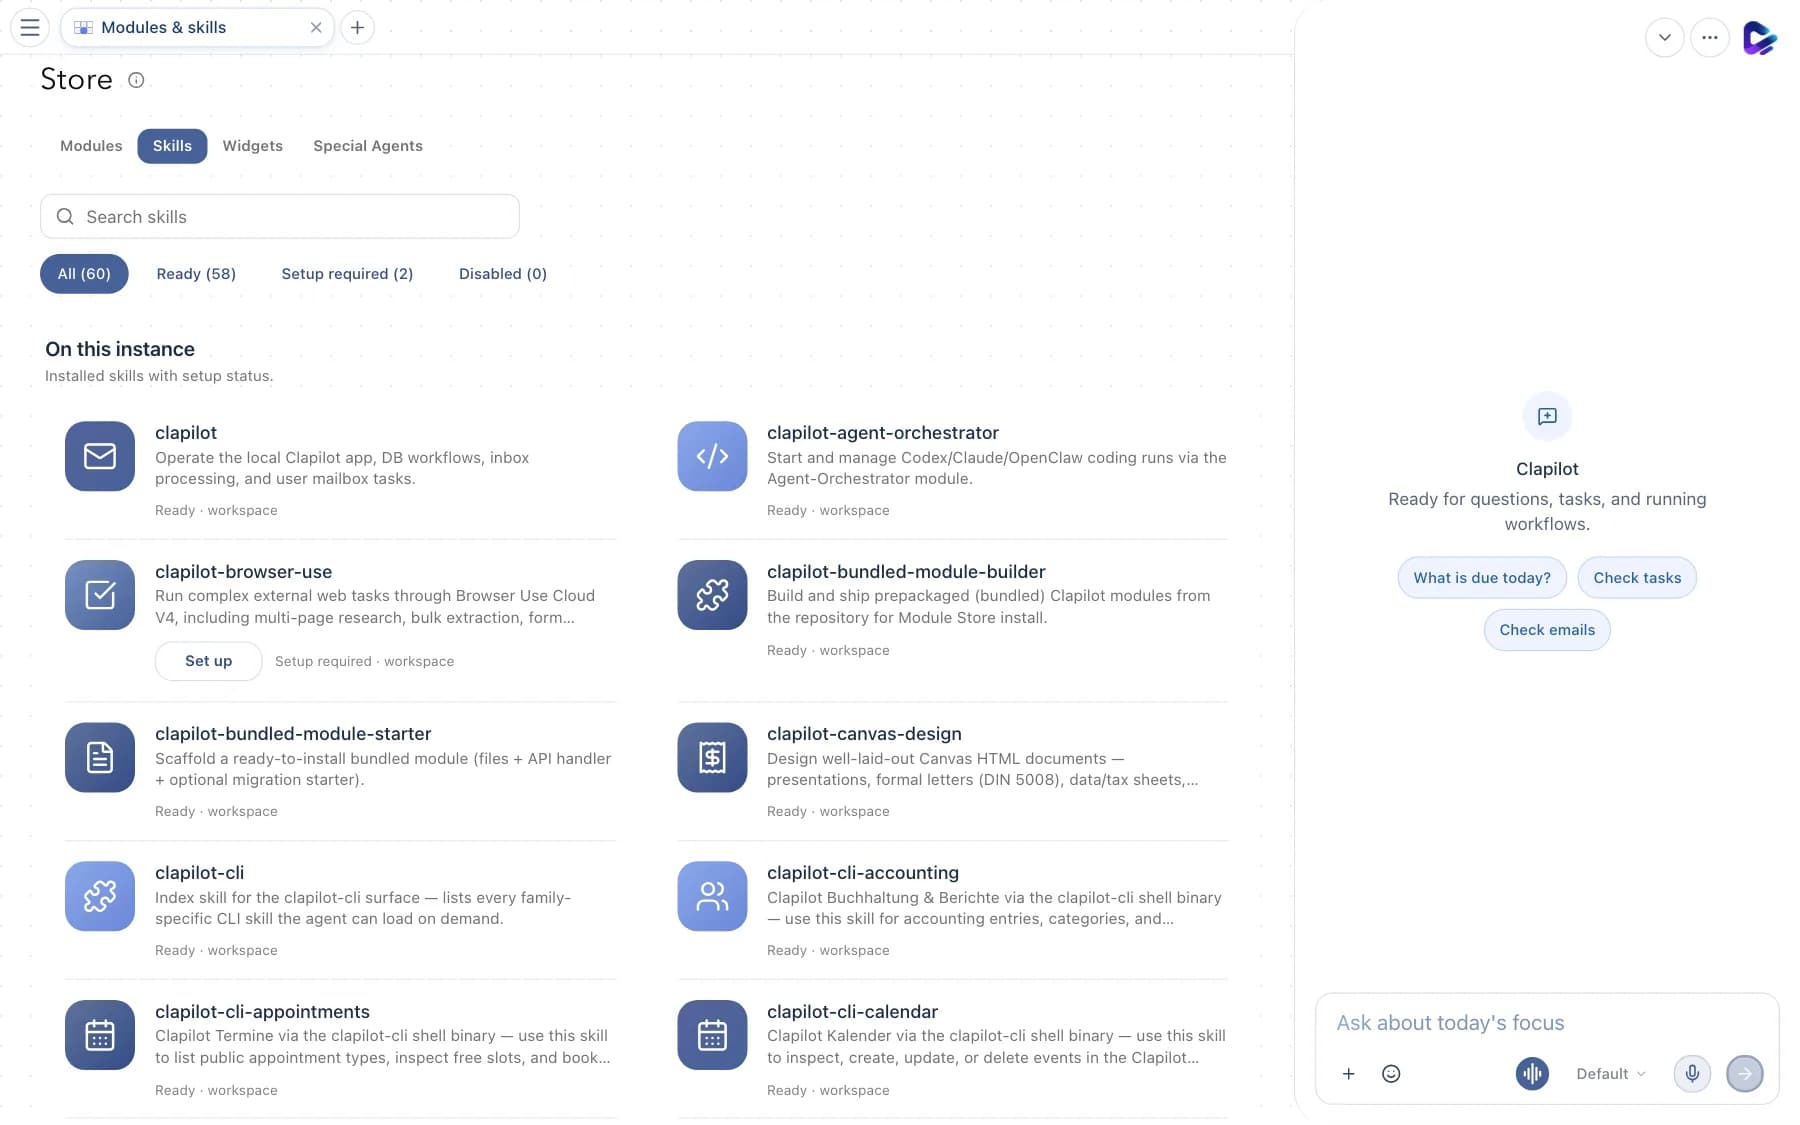Filter by Setup required (2)
Image resolution: width=1800 pixels, height=1125 pixels.
point(347,274)
